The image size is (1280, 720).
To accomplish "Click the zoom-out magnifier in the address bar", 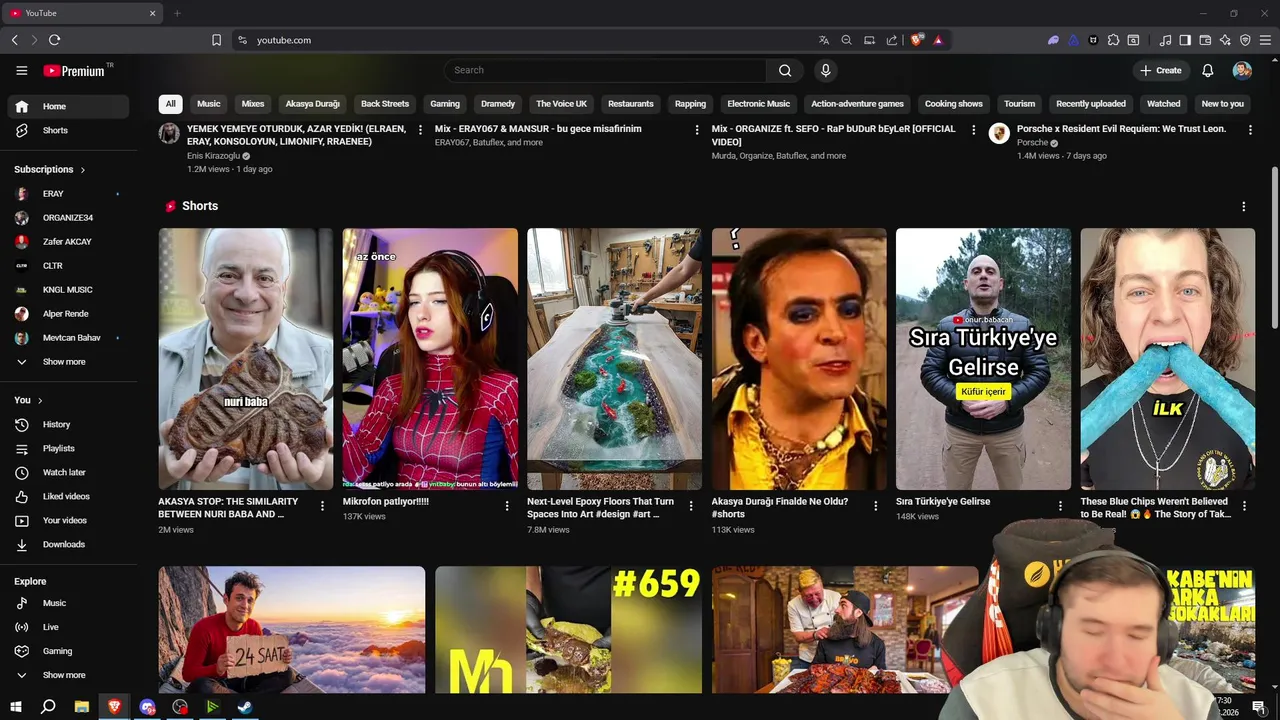I will point(846,40).
